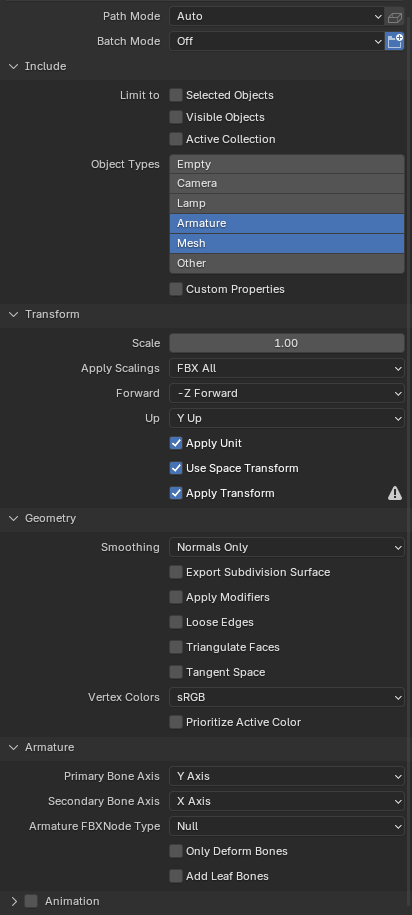Collapse the Armature section chevron
412x915 pixels.
(14, 748)
